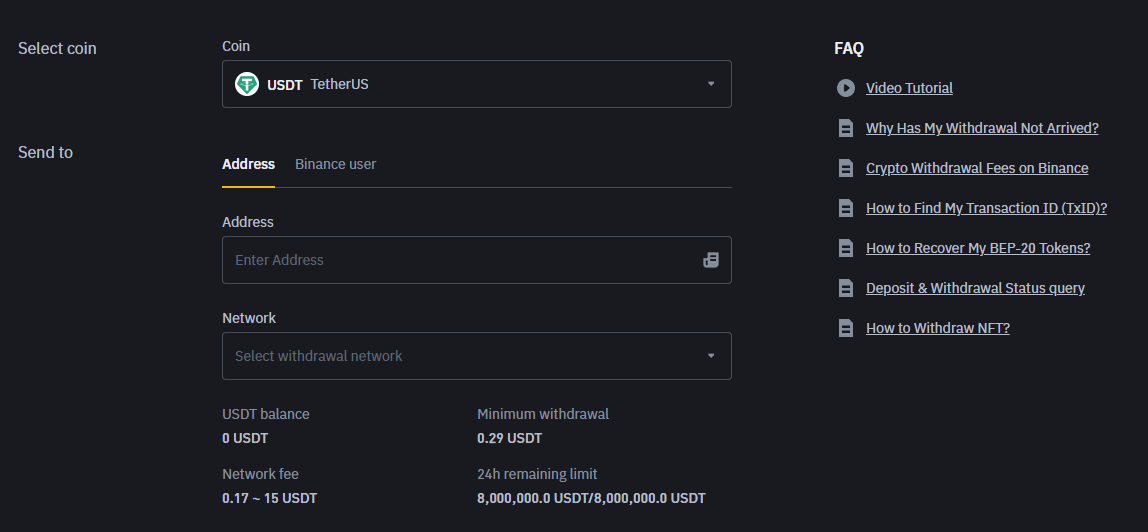
Task: Click the Minimum withdrawal label
Action: point(543,414)
